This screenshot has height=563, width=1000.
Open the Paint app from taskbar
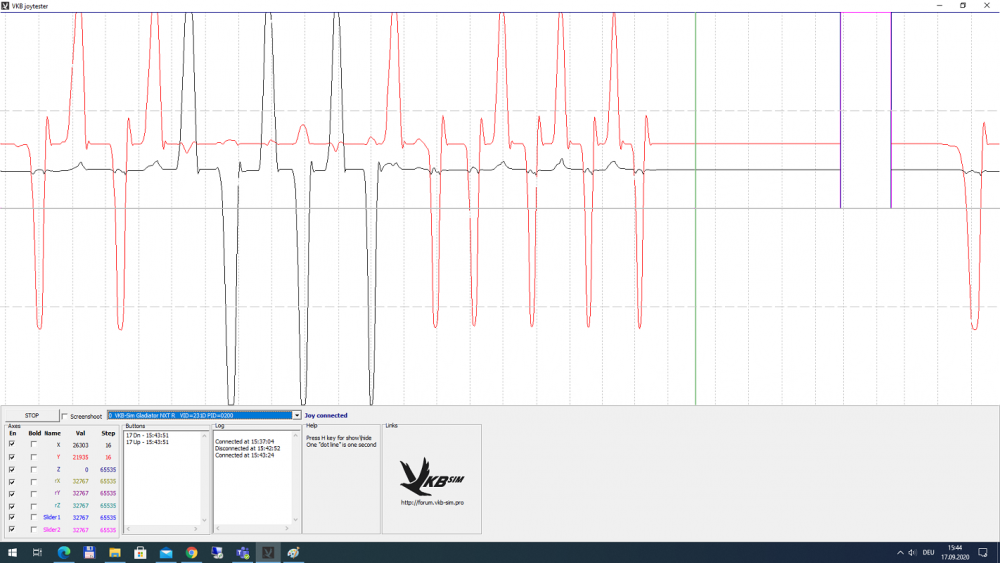293,552
